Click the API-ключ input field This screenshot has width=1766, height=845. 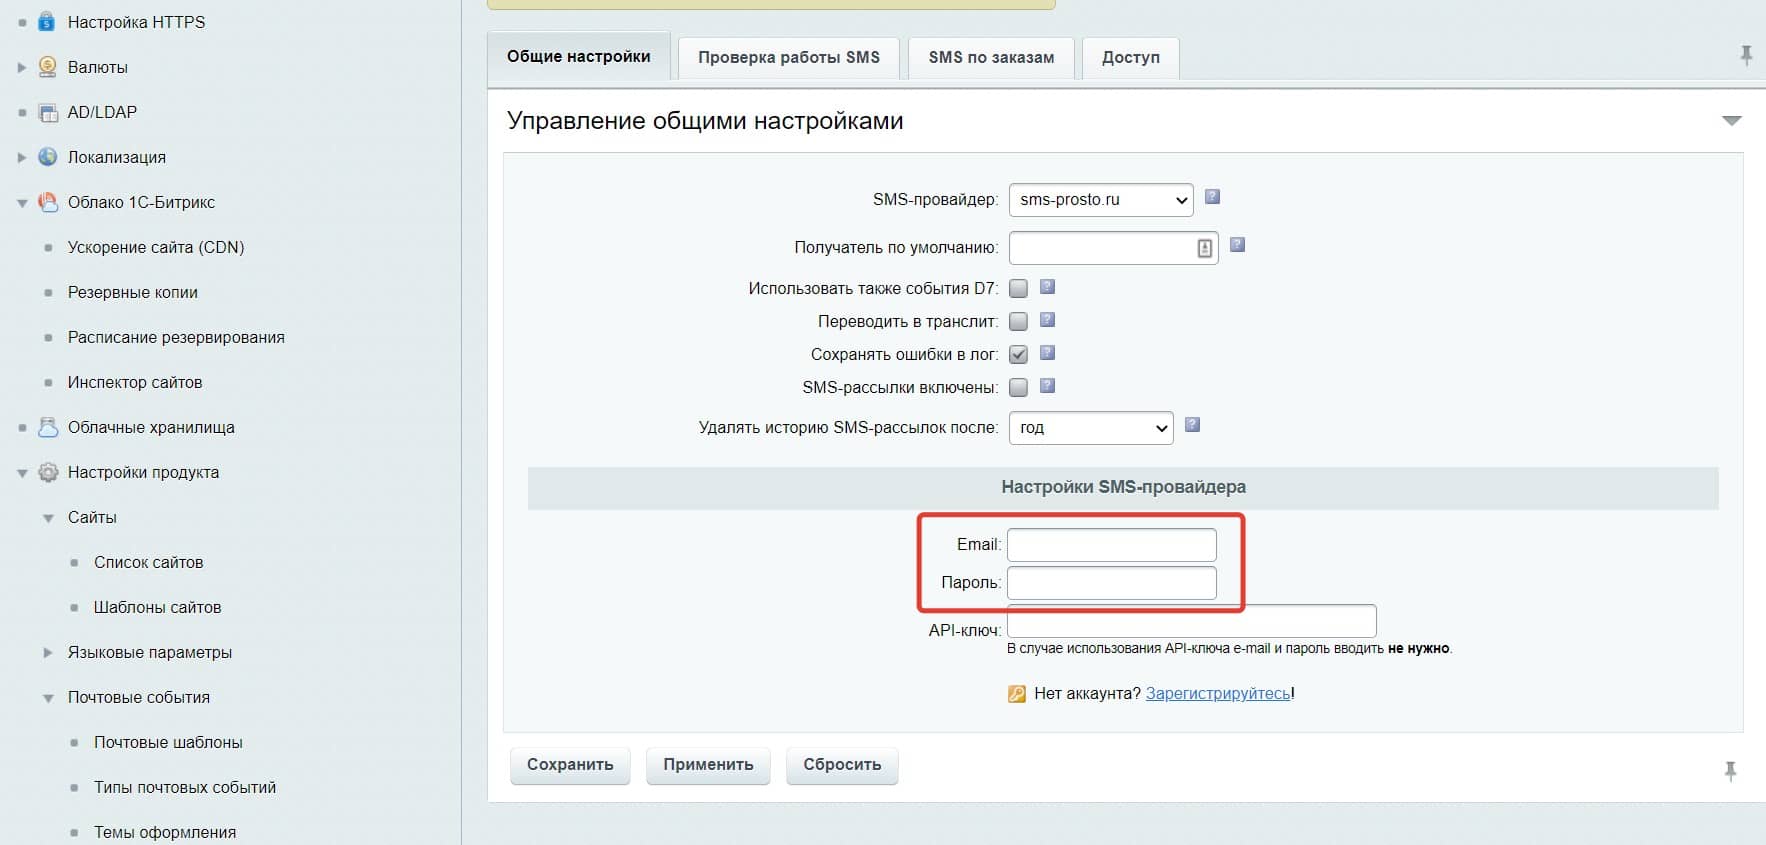click(x=1192, y=621)
